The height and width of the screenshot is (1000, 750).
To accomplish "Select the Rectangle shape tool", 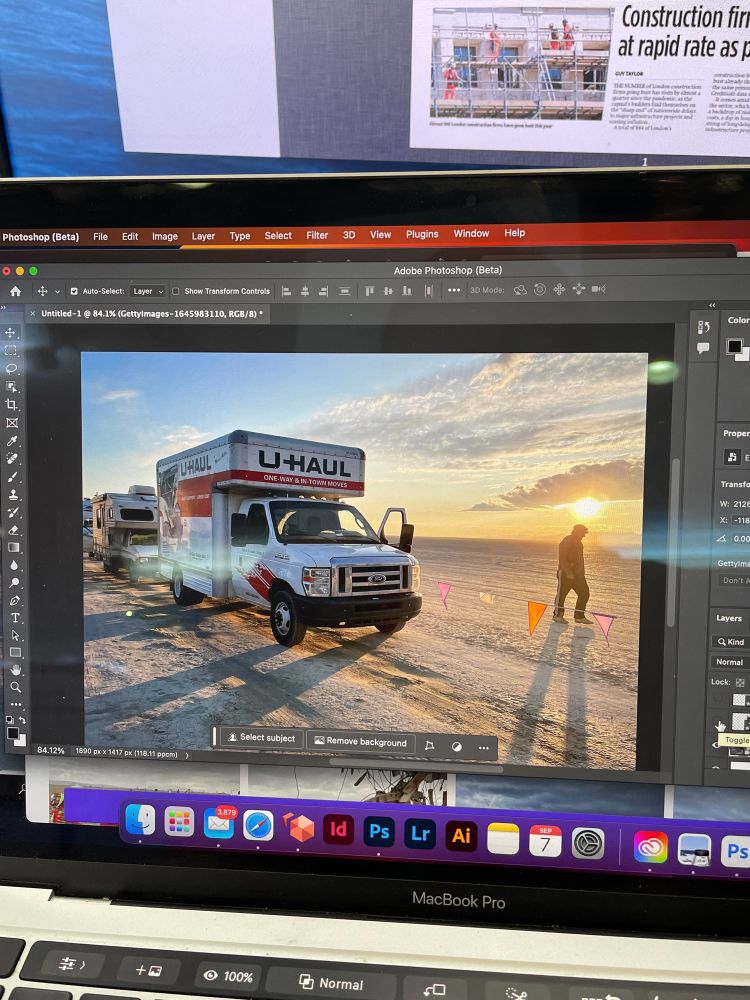I will (15, 652).
